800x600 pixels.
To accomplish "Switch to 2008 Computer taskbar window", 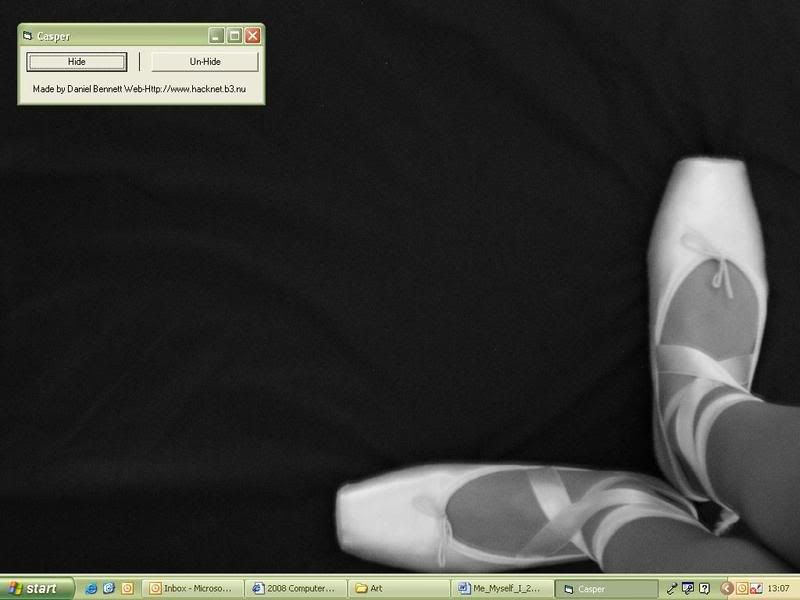I will pyautogui.click(x=297, y=589).
